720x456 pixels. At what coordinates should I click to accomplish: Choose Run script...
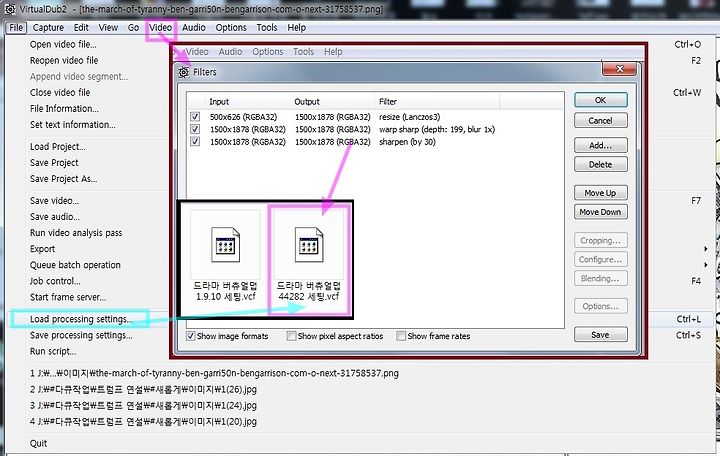pos(53,351)
